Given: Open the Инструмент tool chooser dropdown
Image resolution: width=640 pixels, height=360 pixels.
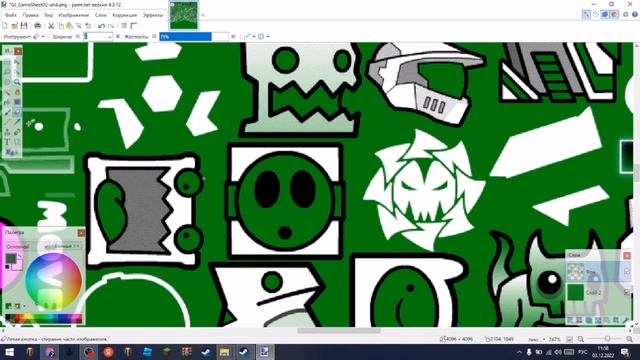Looking at the screenshot, I should click(x=39, y=36).
